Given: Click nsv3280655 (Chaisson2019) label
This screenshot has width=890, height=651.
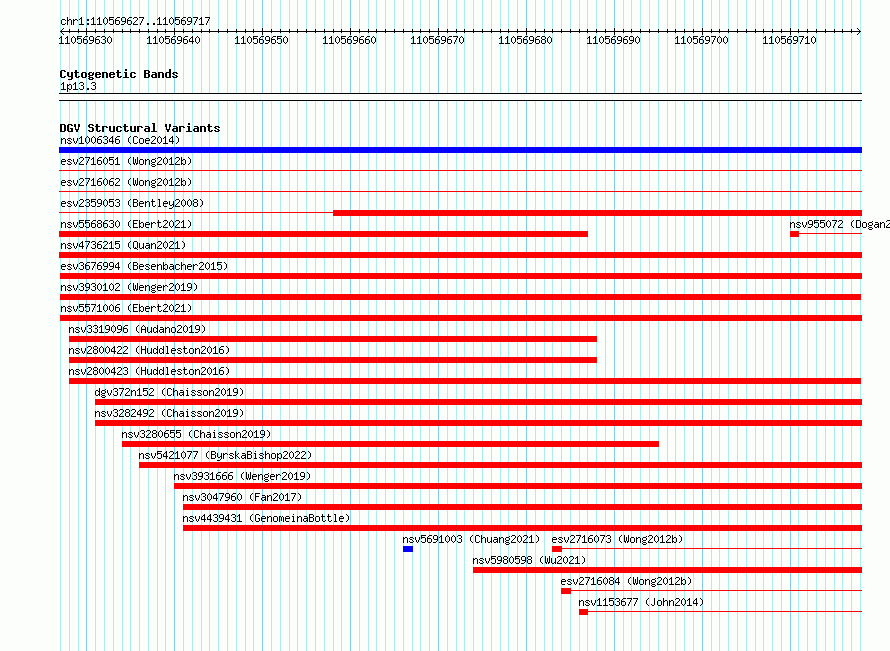Looking at the screenshot, I should coord(196,434).
